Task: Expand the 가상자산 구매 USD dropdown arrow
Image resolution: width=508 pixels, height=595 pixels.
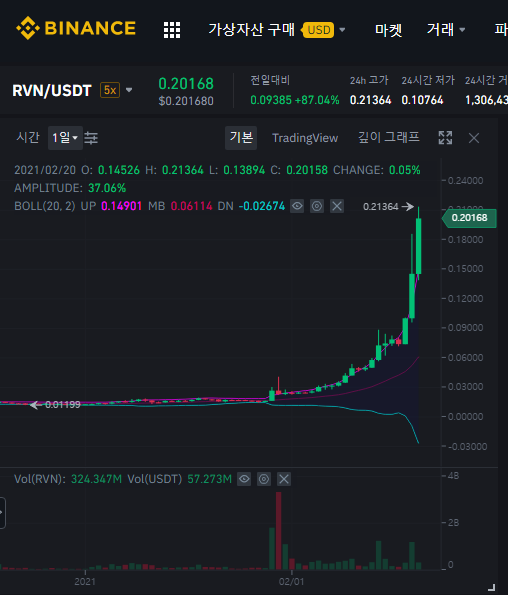Action: [x=342, y=30]
